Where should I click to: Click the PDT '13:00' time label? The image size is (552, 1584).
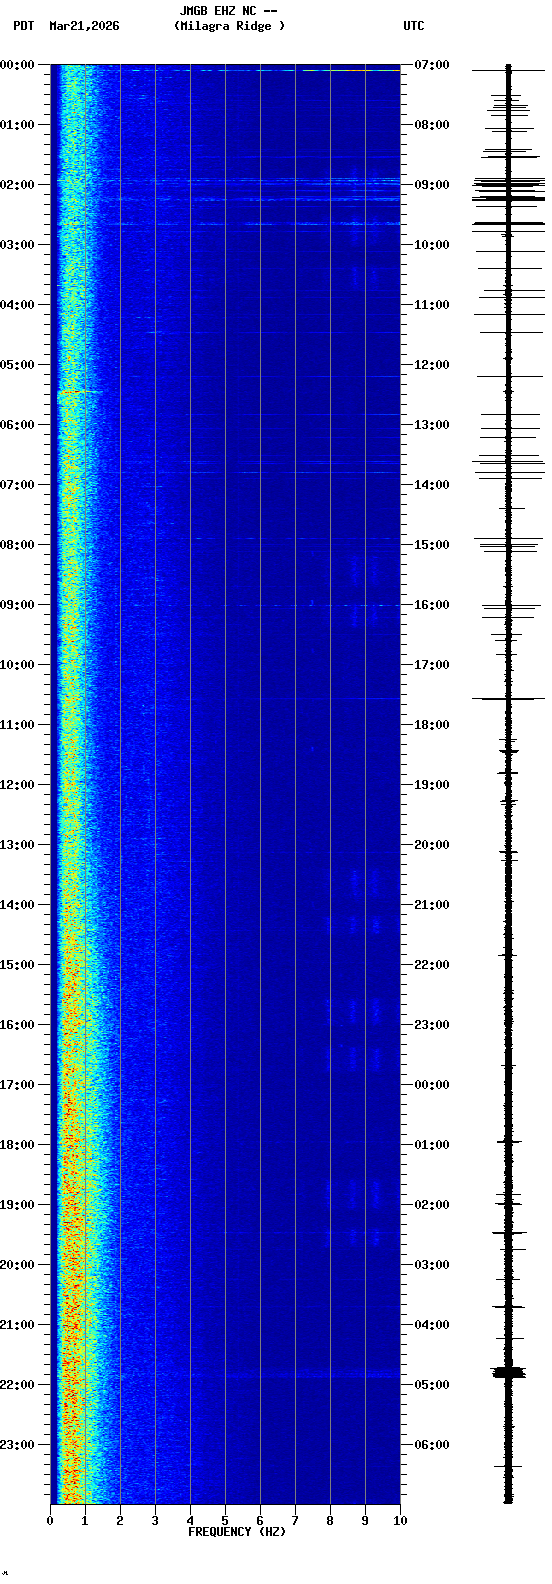tap(17, 845)
